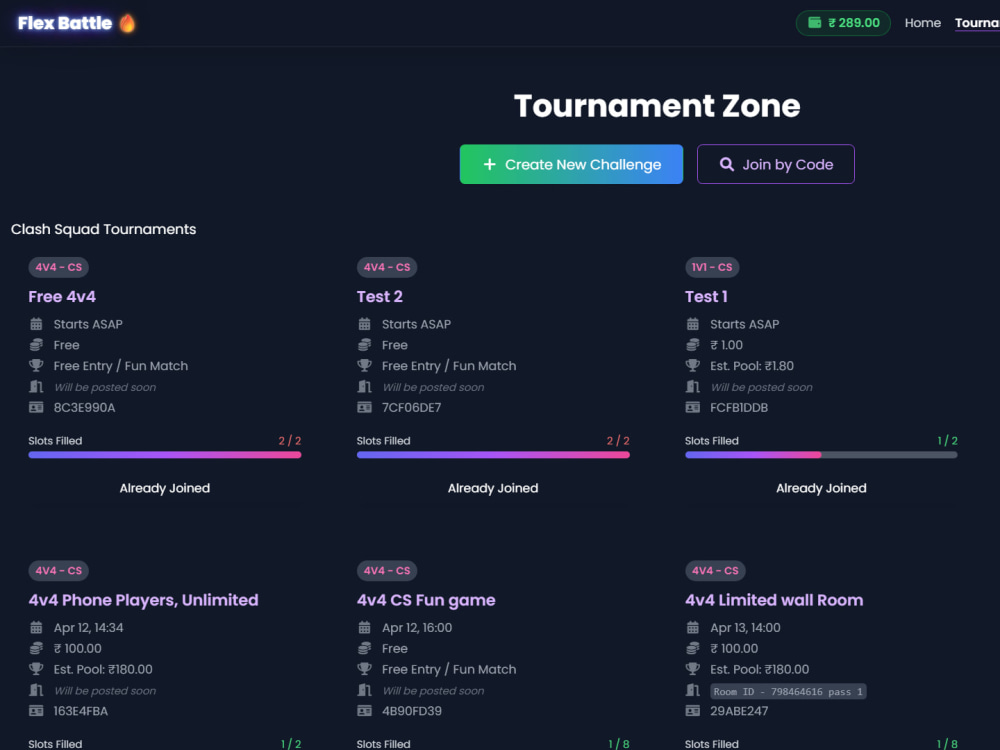Click coins icon in Test 2 card
1000x750 pixels.
364,345
